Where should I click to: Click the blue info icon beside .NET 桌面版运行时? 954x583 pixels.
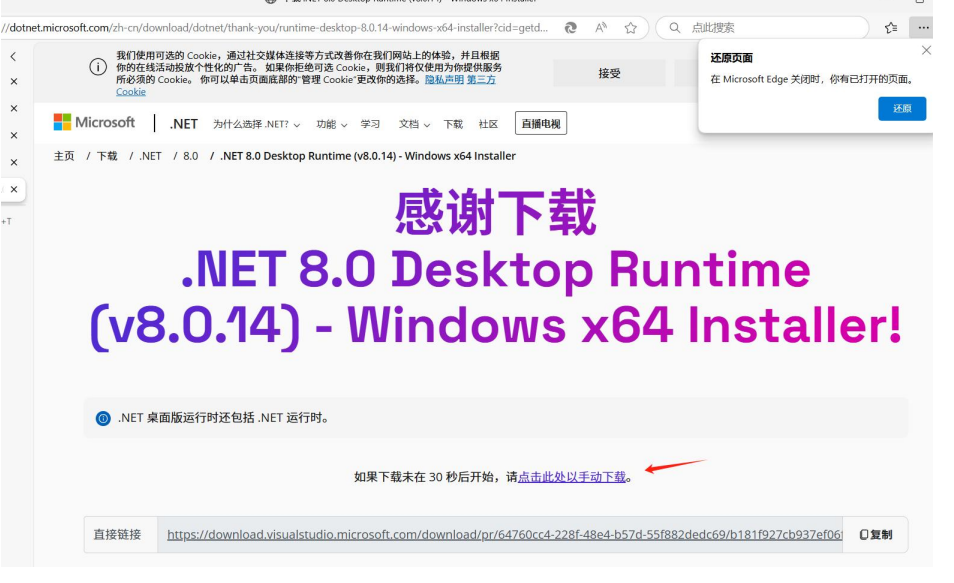[x=103, y=418]
